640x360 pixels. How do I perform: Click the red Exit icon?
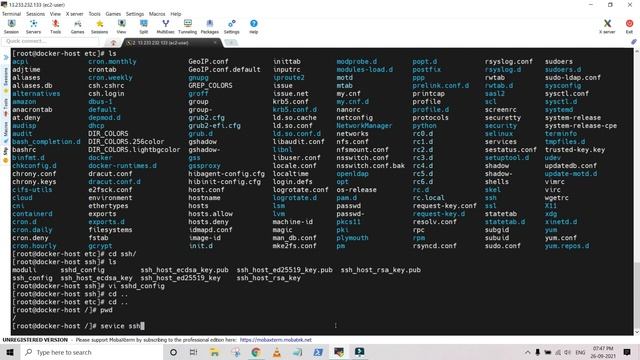tap(629, 27)
